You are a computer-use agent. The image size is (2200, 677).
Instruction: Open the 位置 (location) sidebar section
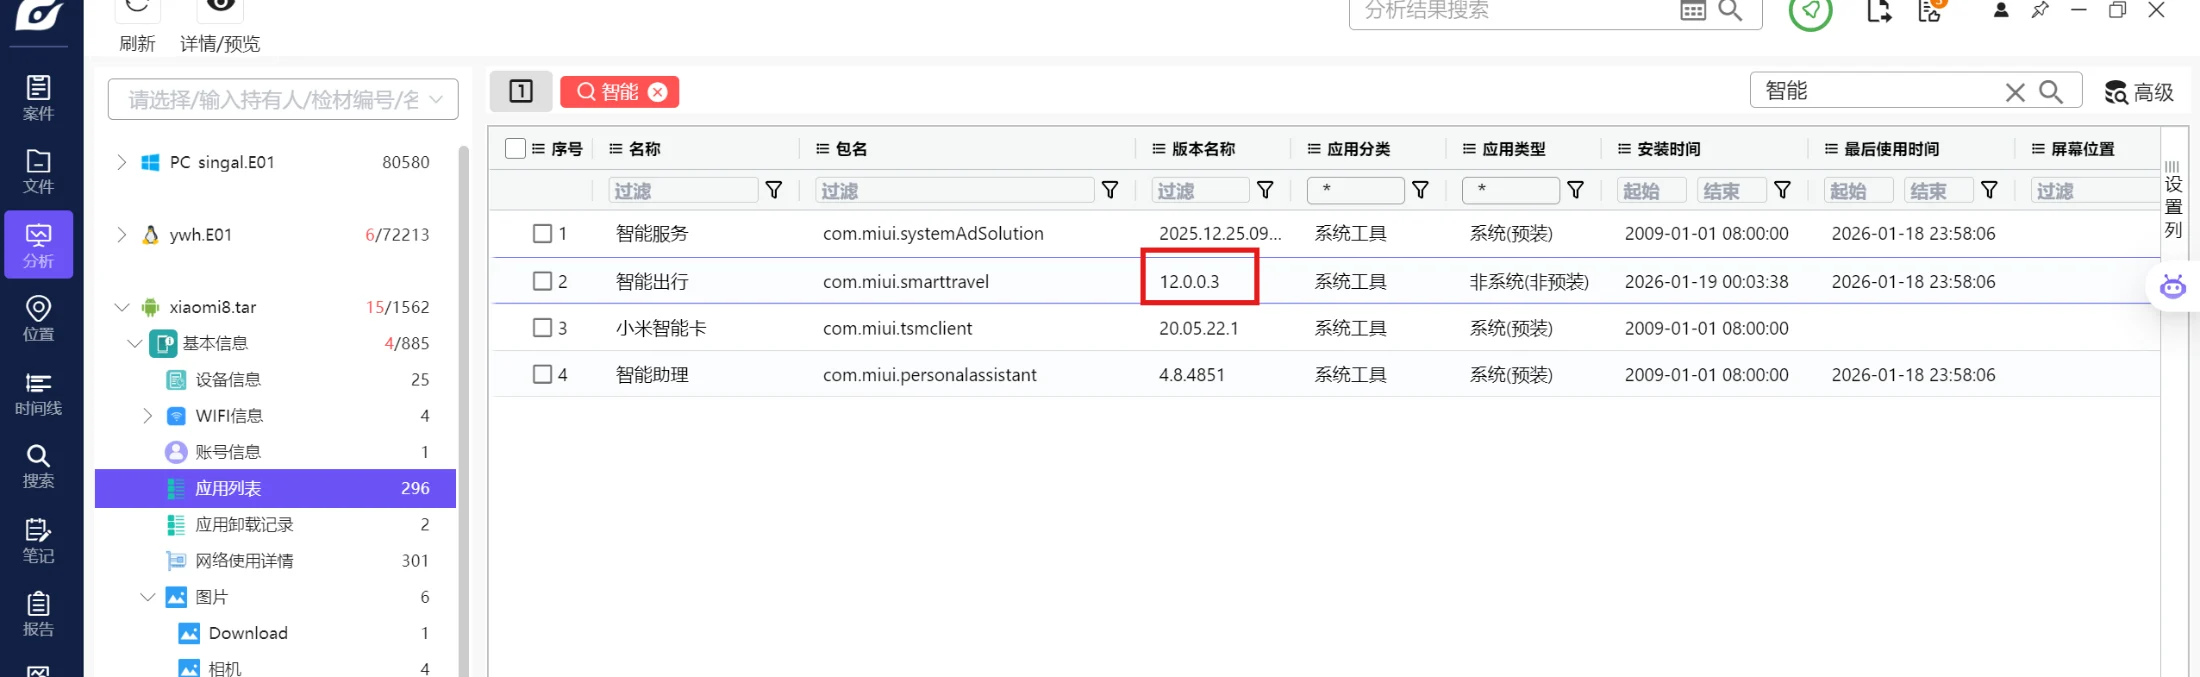click(38, 319)
